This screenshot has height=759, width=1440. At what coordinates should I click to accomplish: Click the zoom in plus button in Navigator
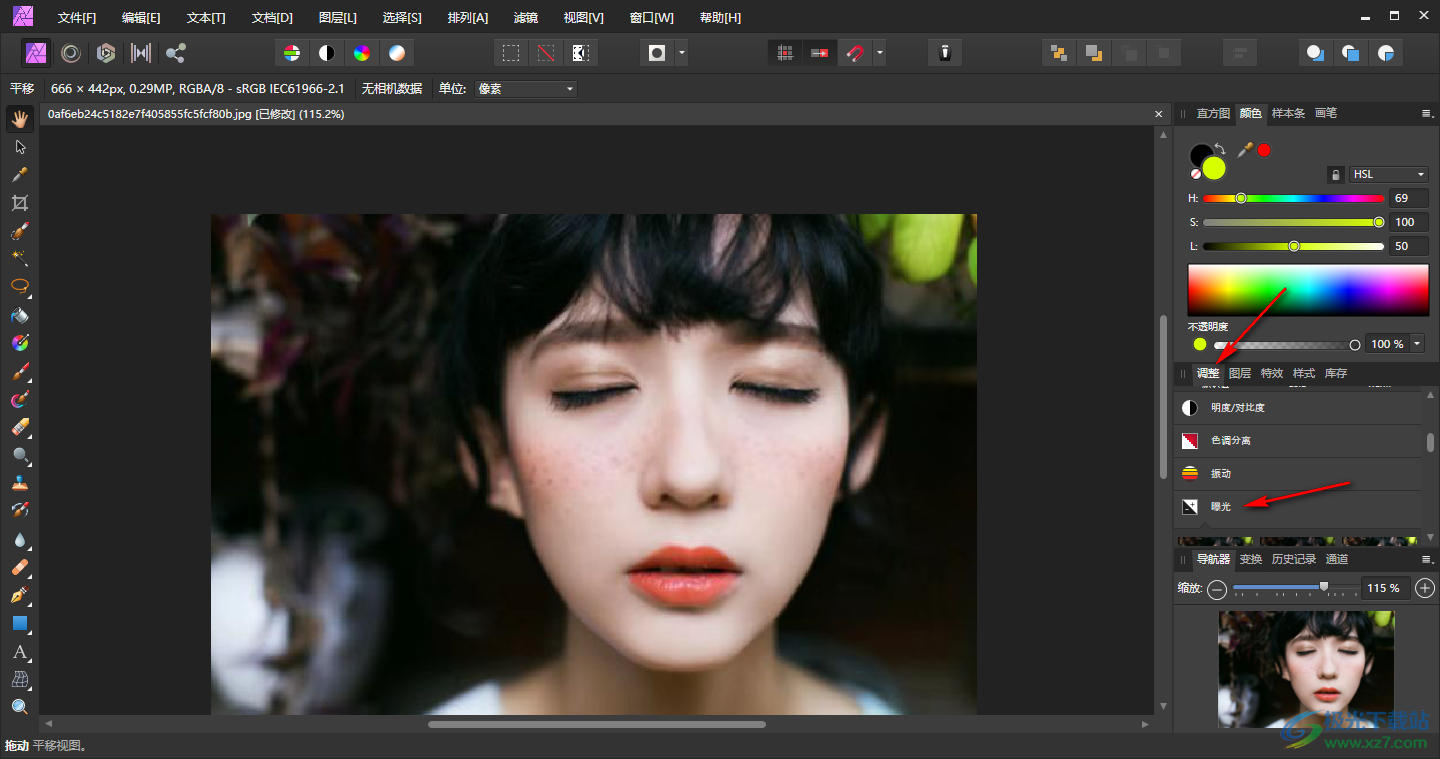tap(1425, 588)
